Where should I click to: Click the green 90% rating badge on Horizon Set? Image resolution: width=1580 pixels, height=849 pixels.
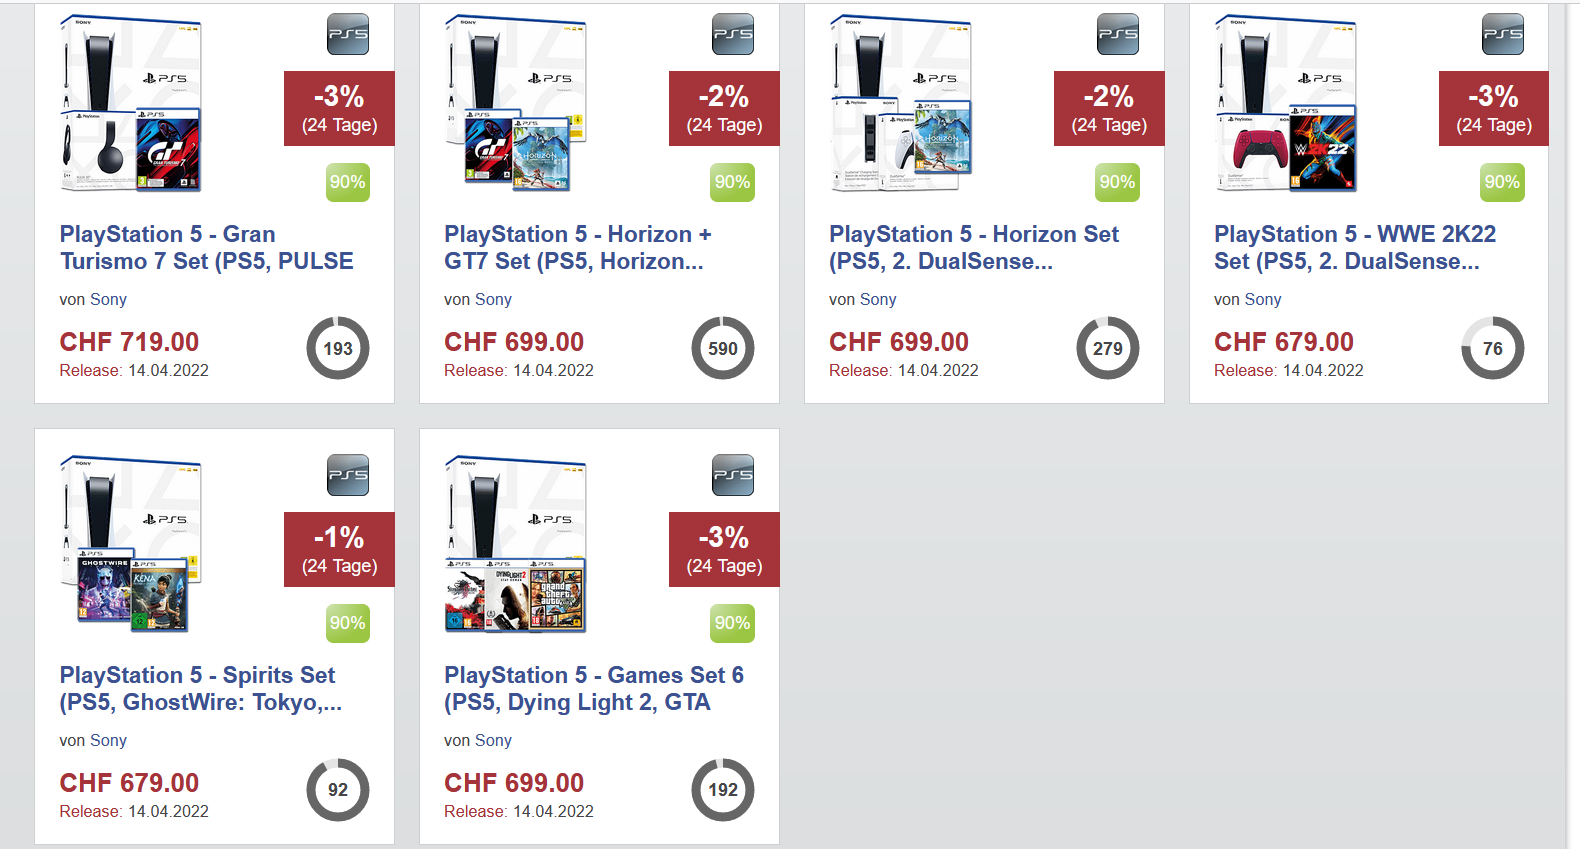pyautogui.click(x=1117, y=182)
